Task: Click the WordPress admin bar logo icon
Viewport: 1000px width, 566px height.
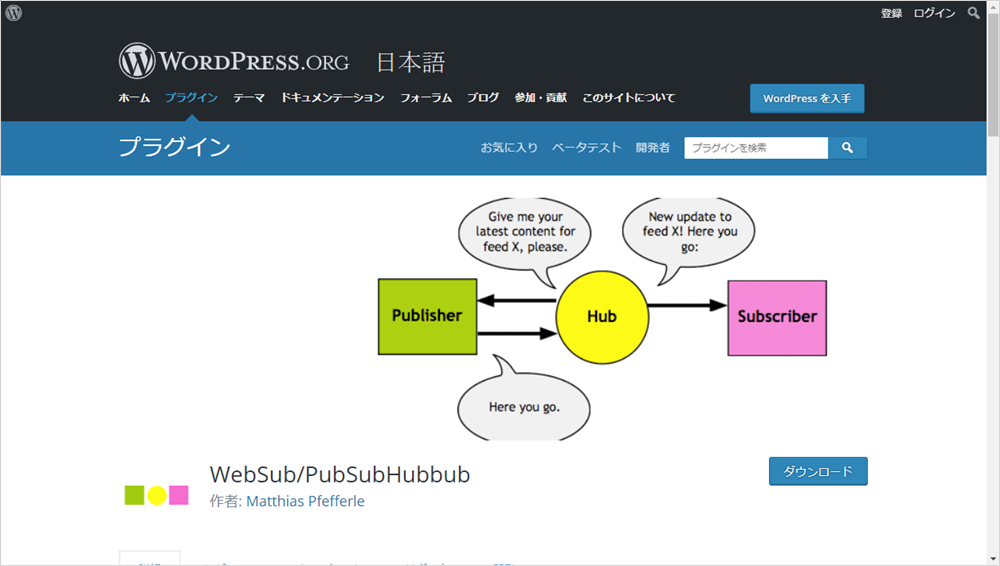Action: (13, 13)
